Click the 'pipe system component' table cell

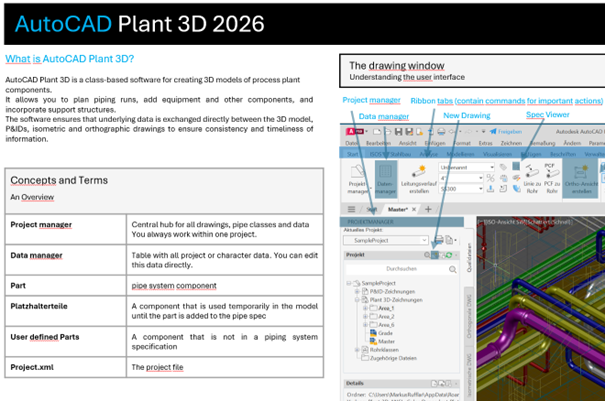225,286
